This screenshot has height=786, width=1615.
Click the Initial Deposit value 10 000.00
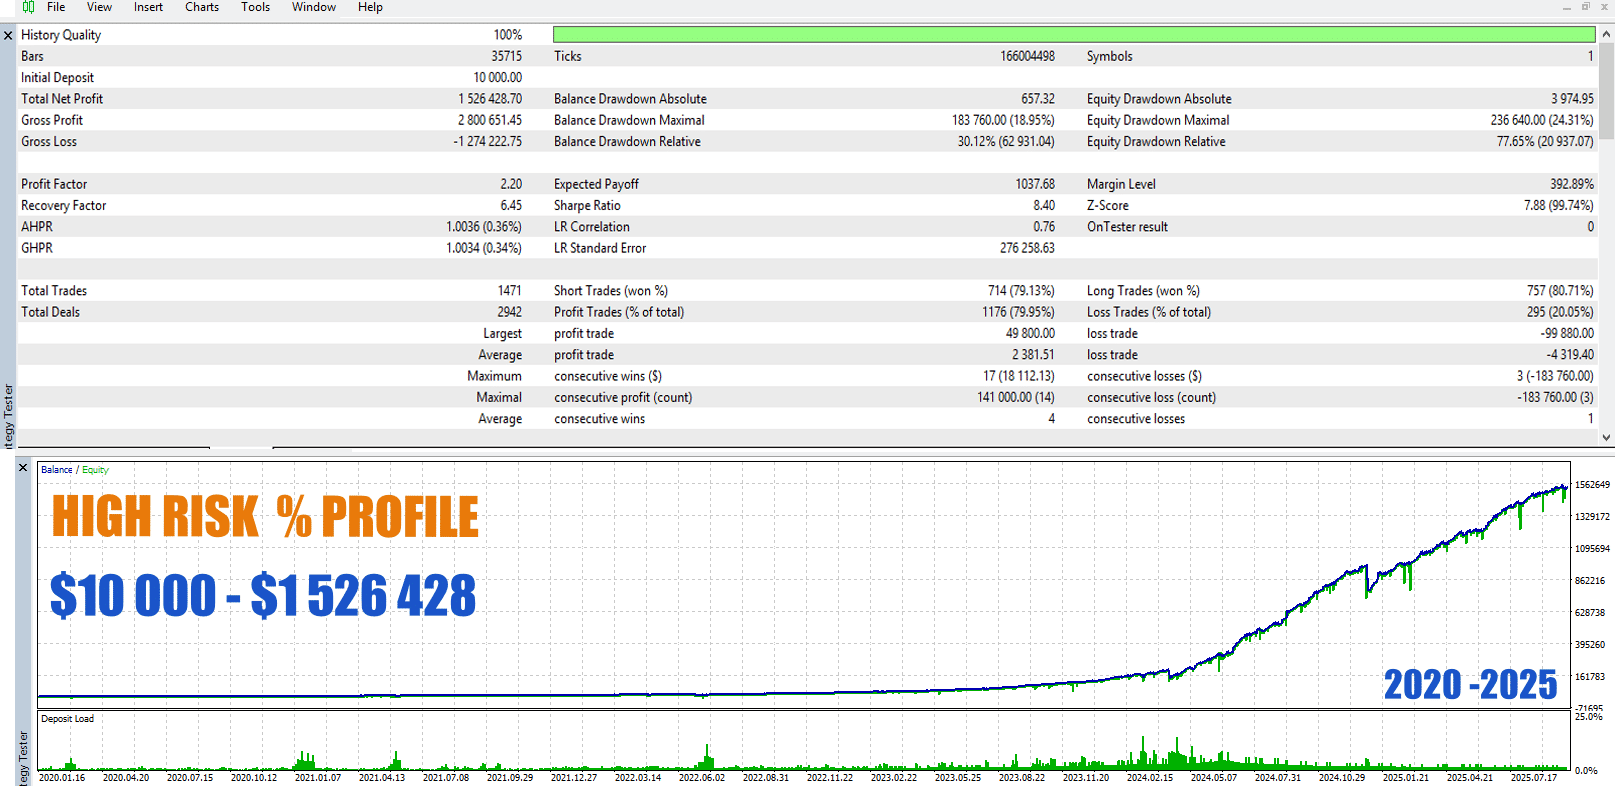tap(498, 78)
